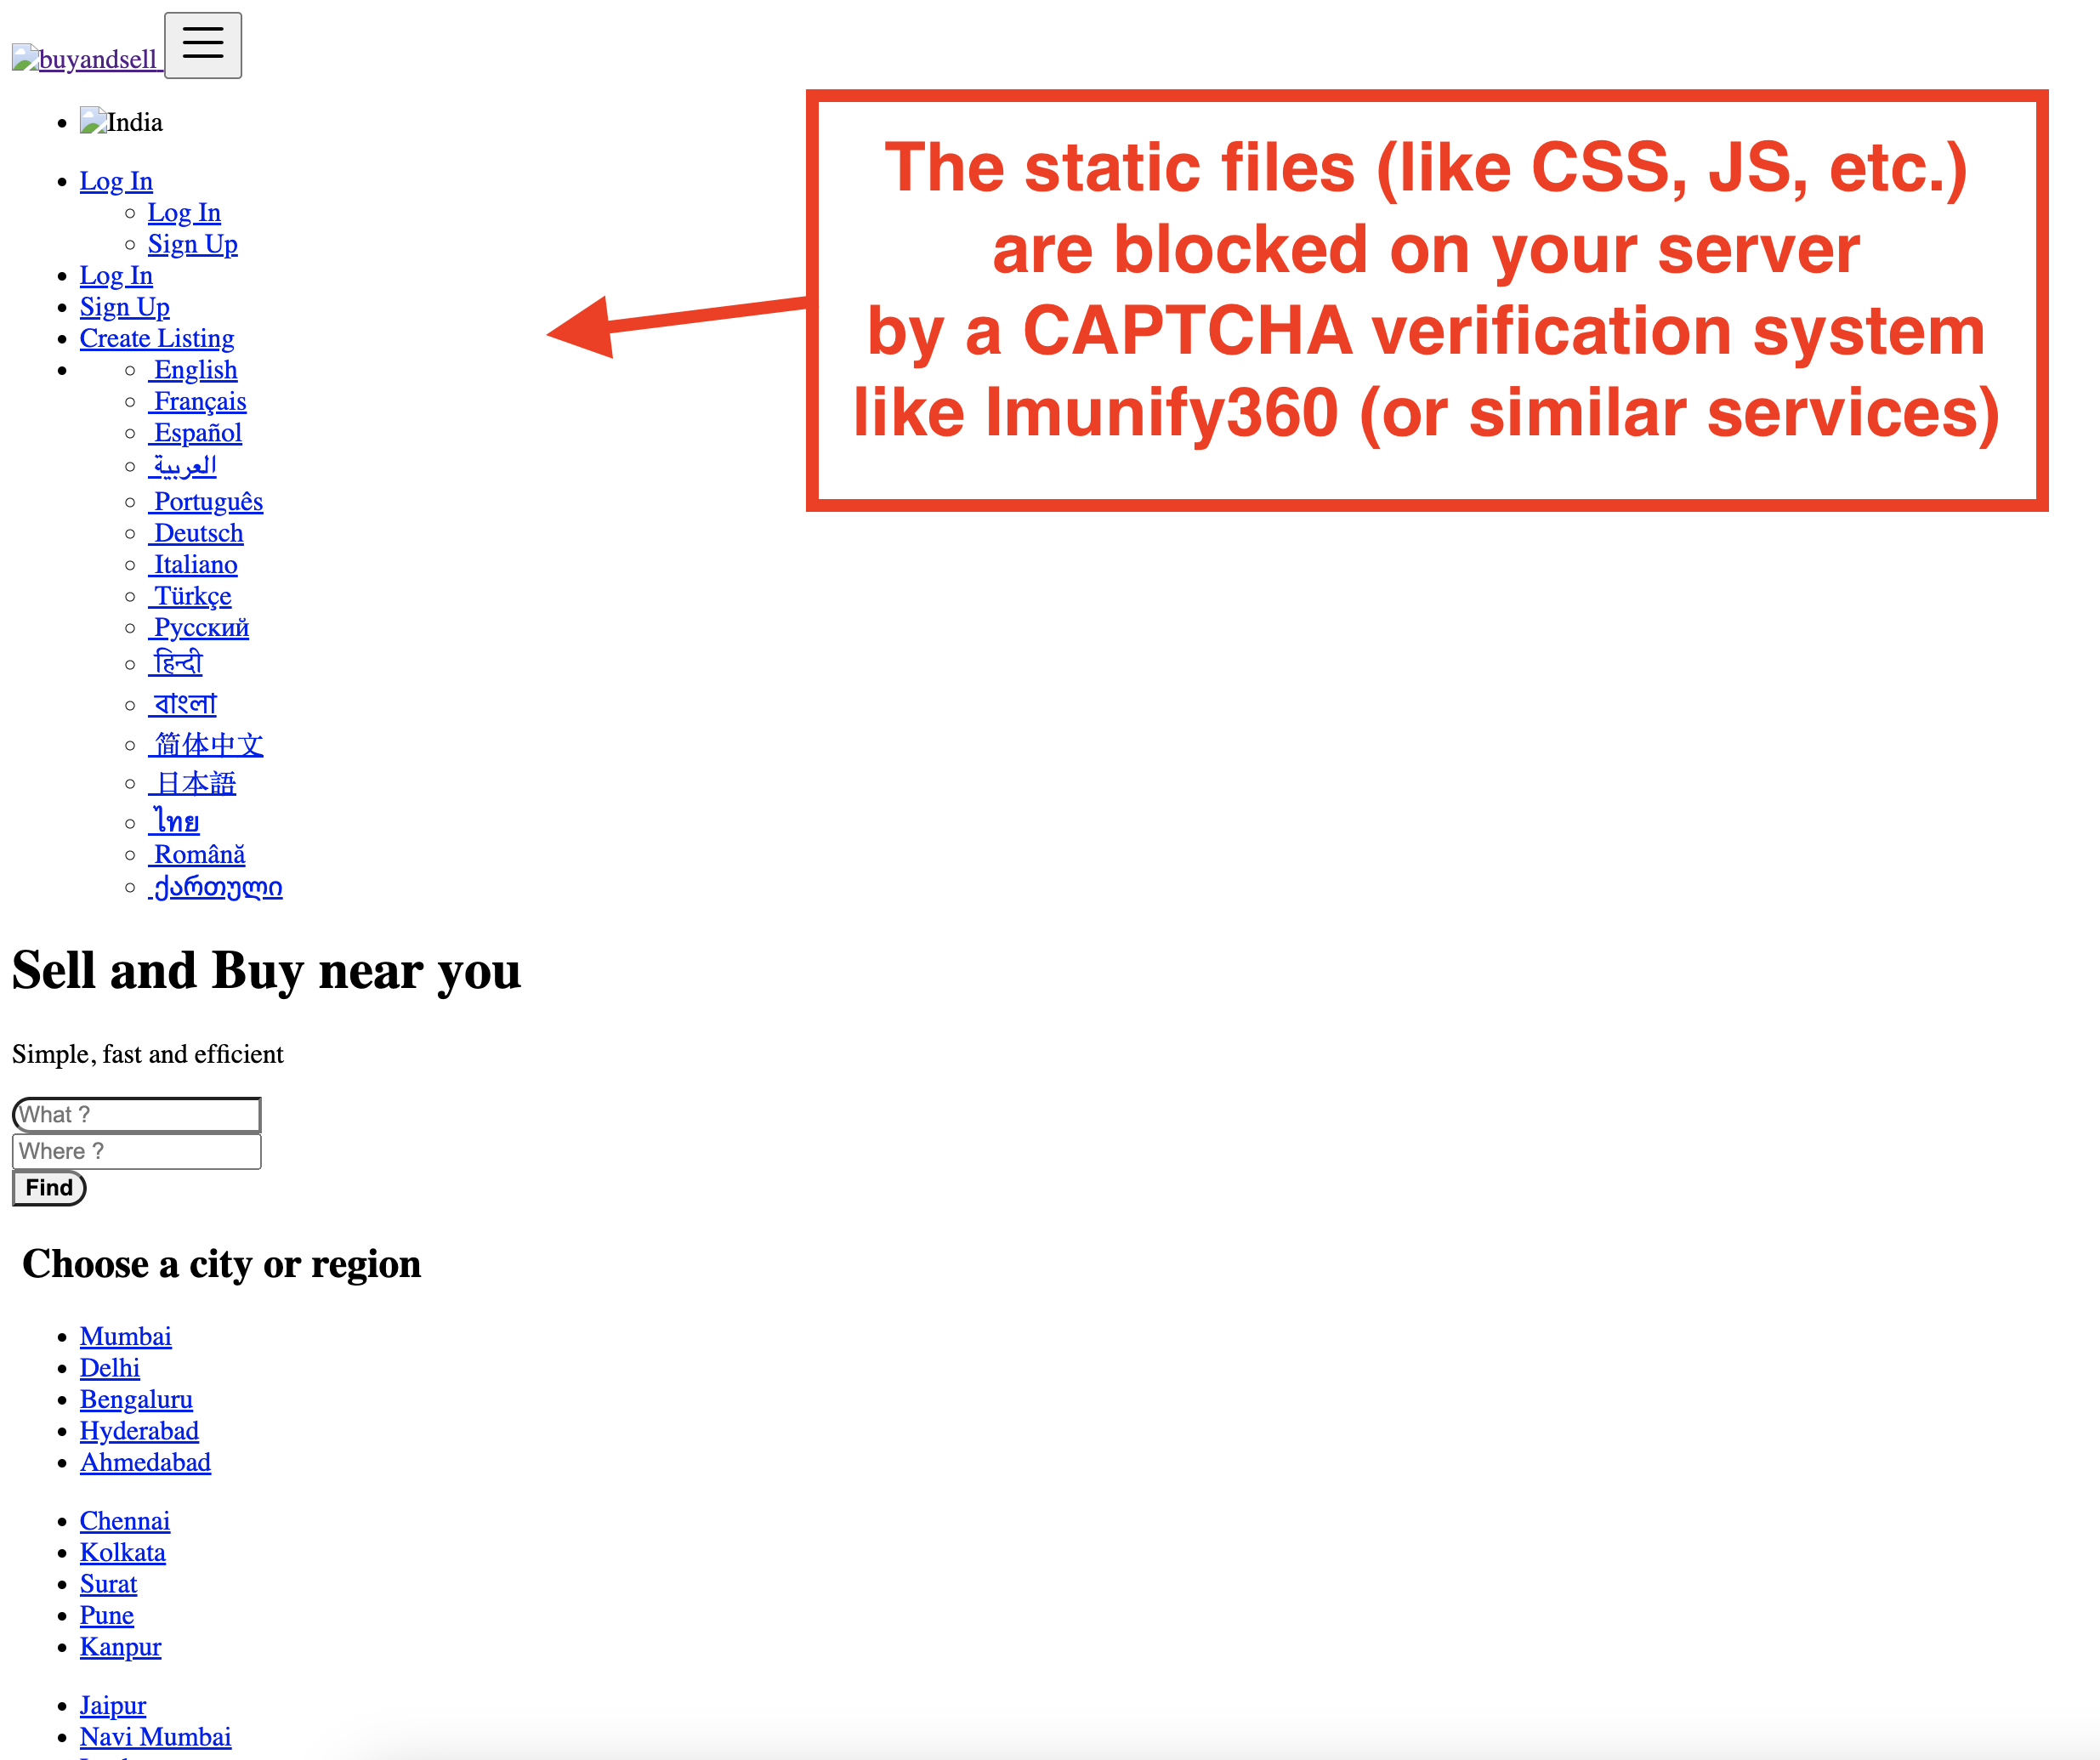Screen dimensions: 2100x1760
Task: Click the Find button
Action: click(48, 1187)
